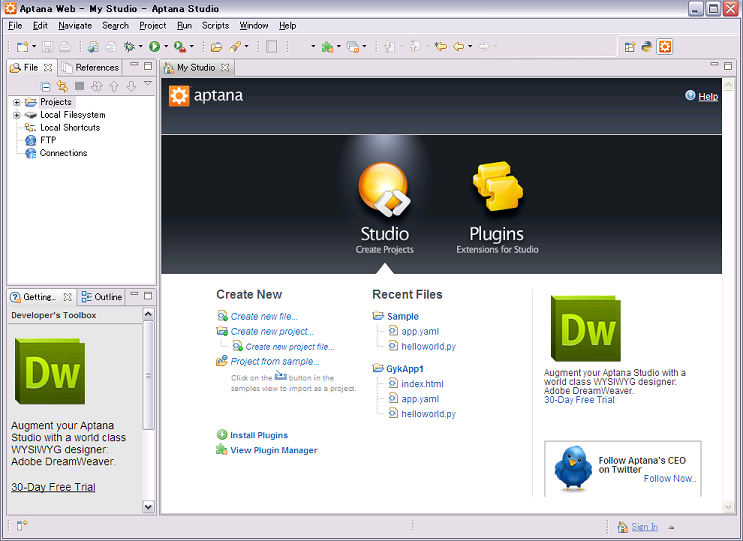Select FTP in the File tree
The width and height of the screenshot is (743, 541).
48,140
